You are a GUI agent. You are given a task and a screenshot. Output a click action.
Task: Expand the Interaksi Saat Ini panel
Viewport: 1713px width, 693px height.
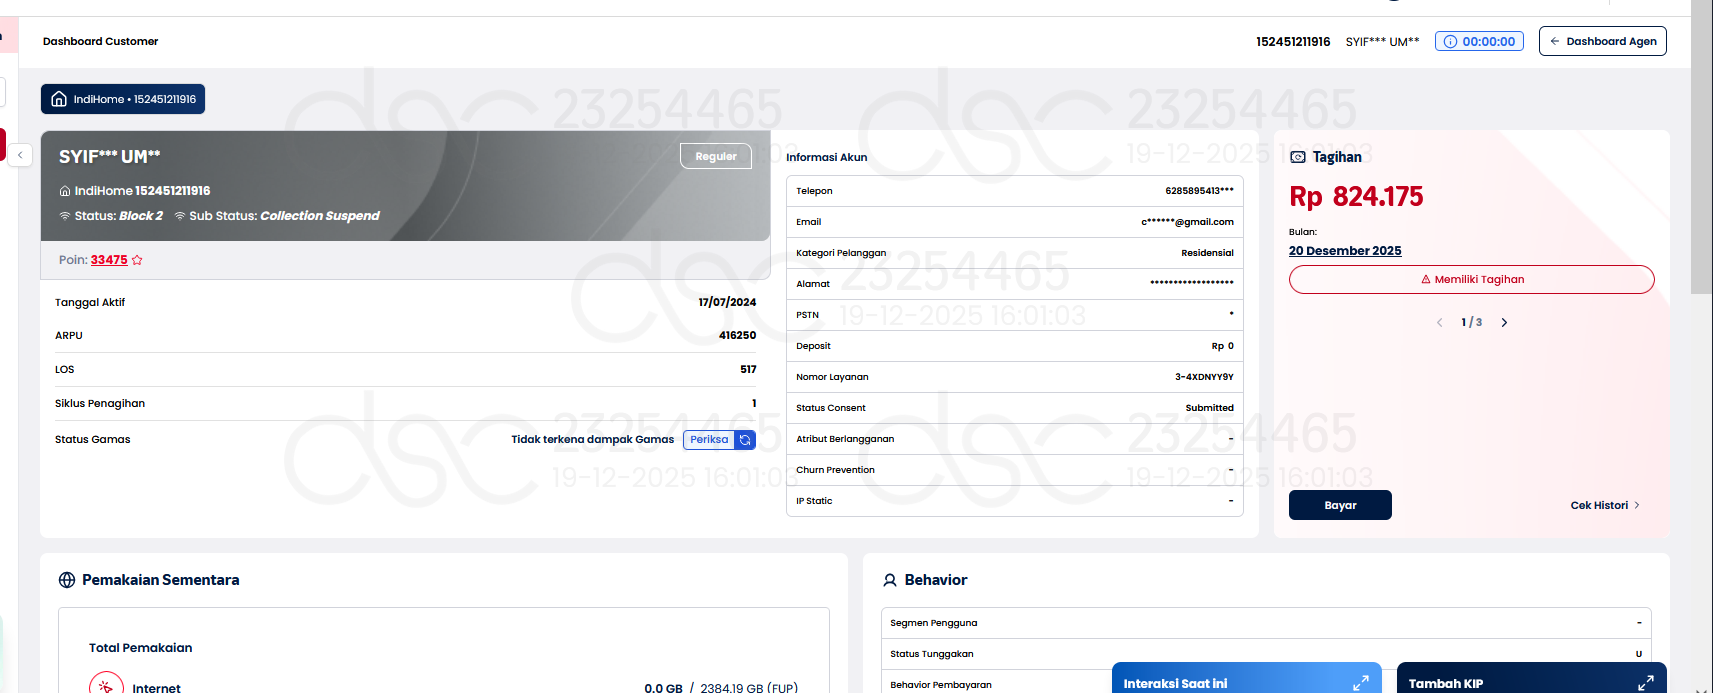click(1360, 683)
